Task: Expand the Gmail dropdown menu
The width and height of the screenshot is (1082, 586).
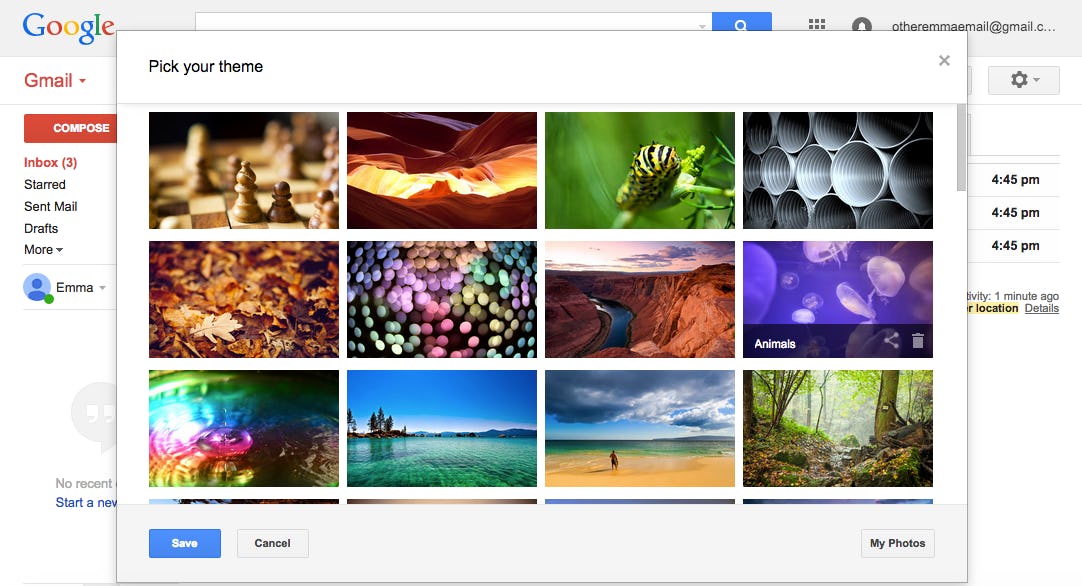Action: (x=55, y=81)
